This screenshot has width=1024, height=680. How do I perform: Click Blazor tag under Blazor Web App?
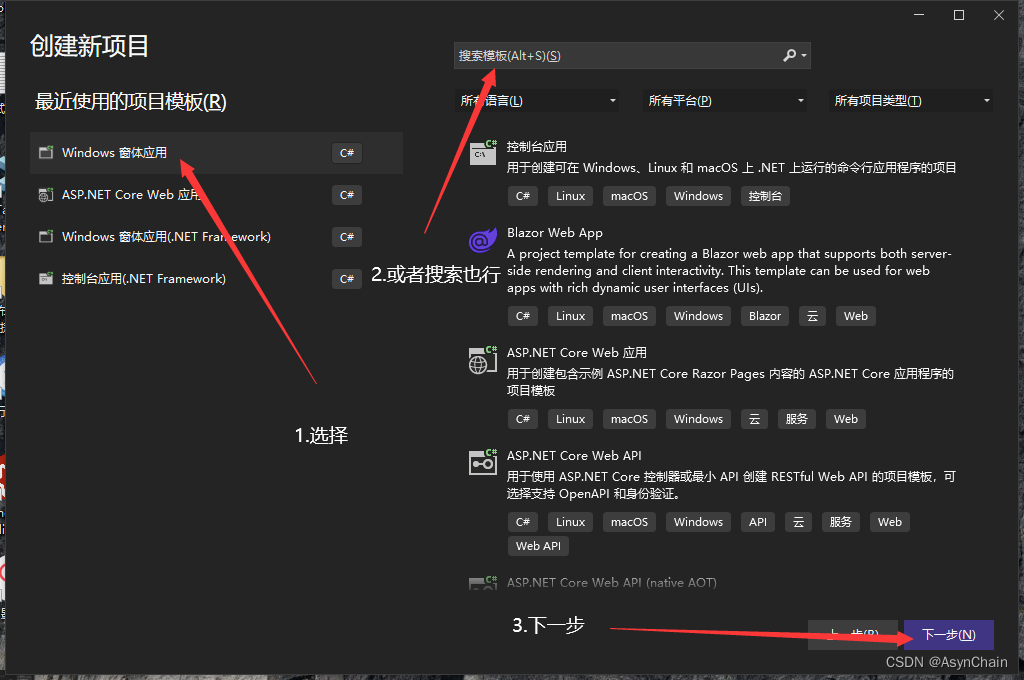tap(765, 316)
